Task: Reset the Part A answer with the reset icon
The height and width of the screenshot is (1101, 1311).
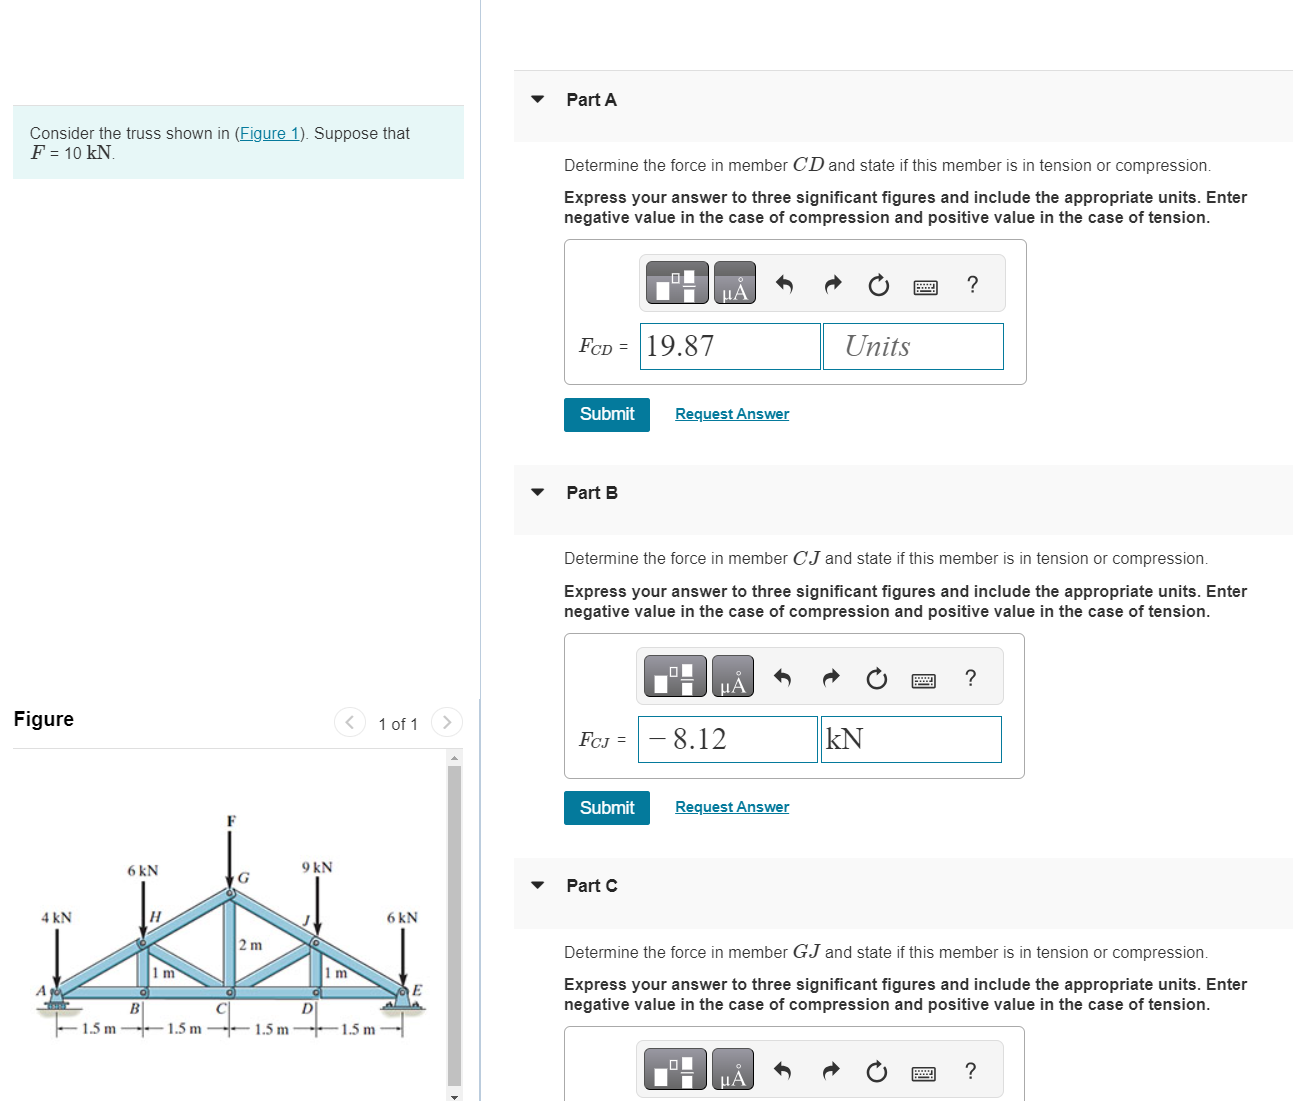Action: click(878, 285)
